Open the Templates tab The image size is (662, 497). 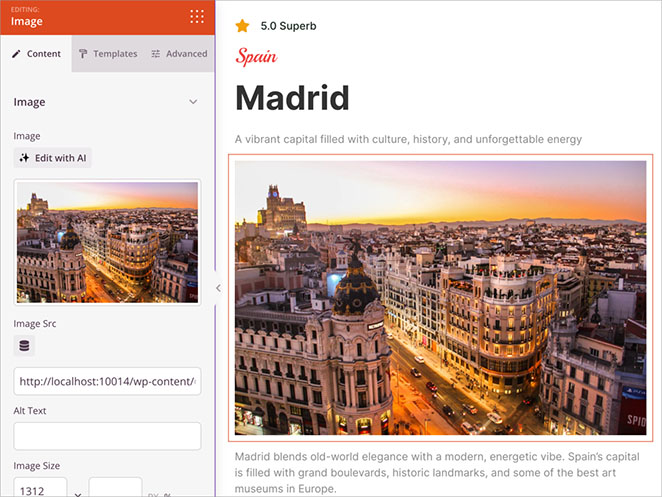[x=107, y=54]
